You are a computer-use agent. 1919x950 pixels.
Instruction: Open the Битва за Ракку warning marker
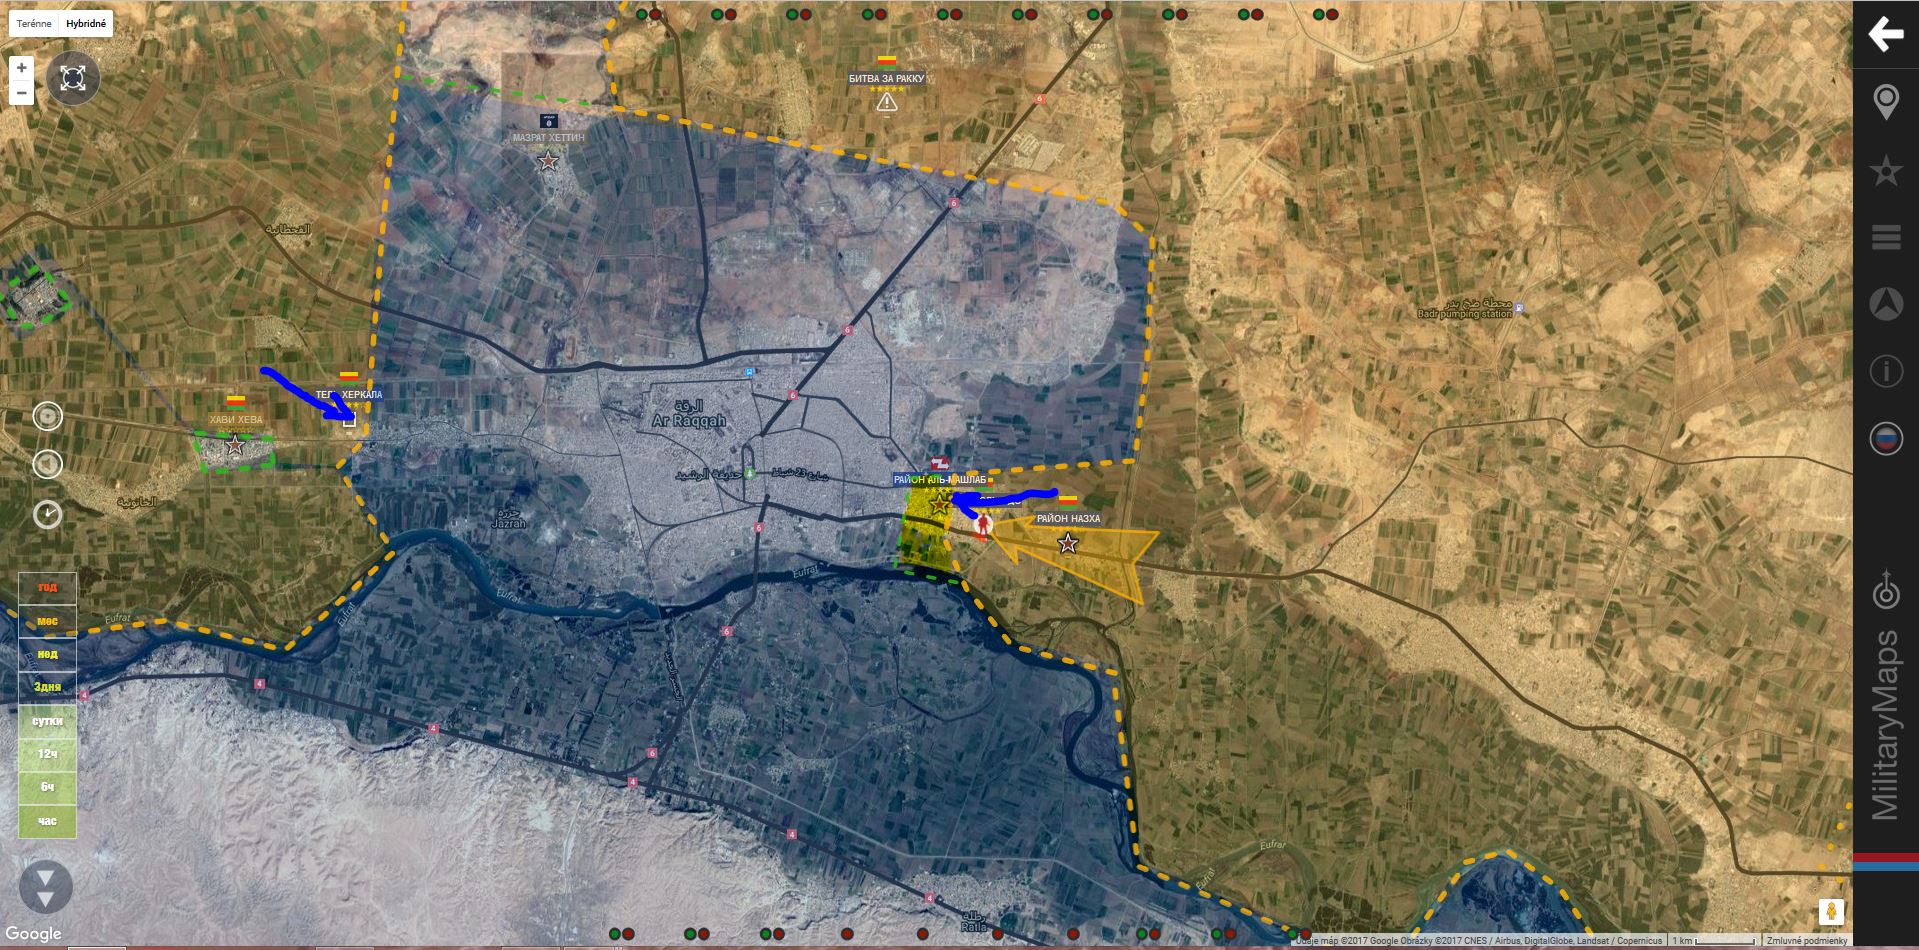[x=886, y=103]
